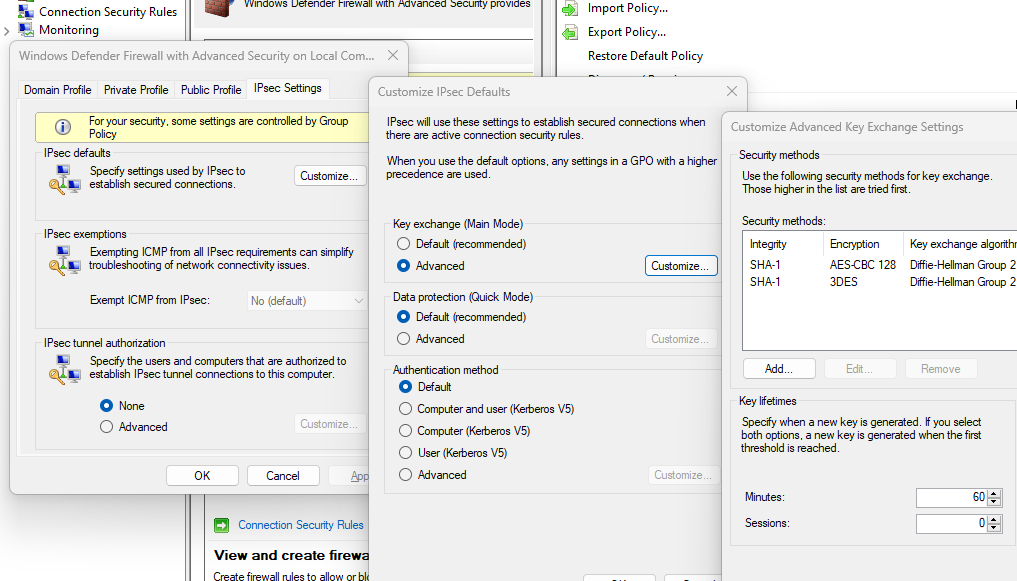This screenshot has height=581, width=1017.
Task: Select Advanced authentication method
Action: 405,475
